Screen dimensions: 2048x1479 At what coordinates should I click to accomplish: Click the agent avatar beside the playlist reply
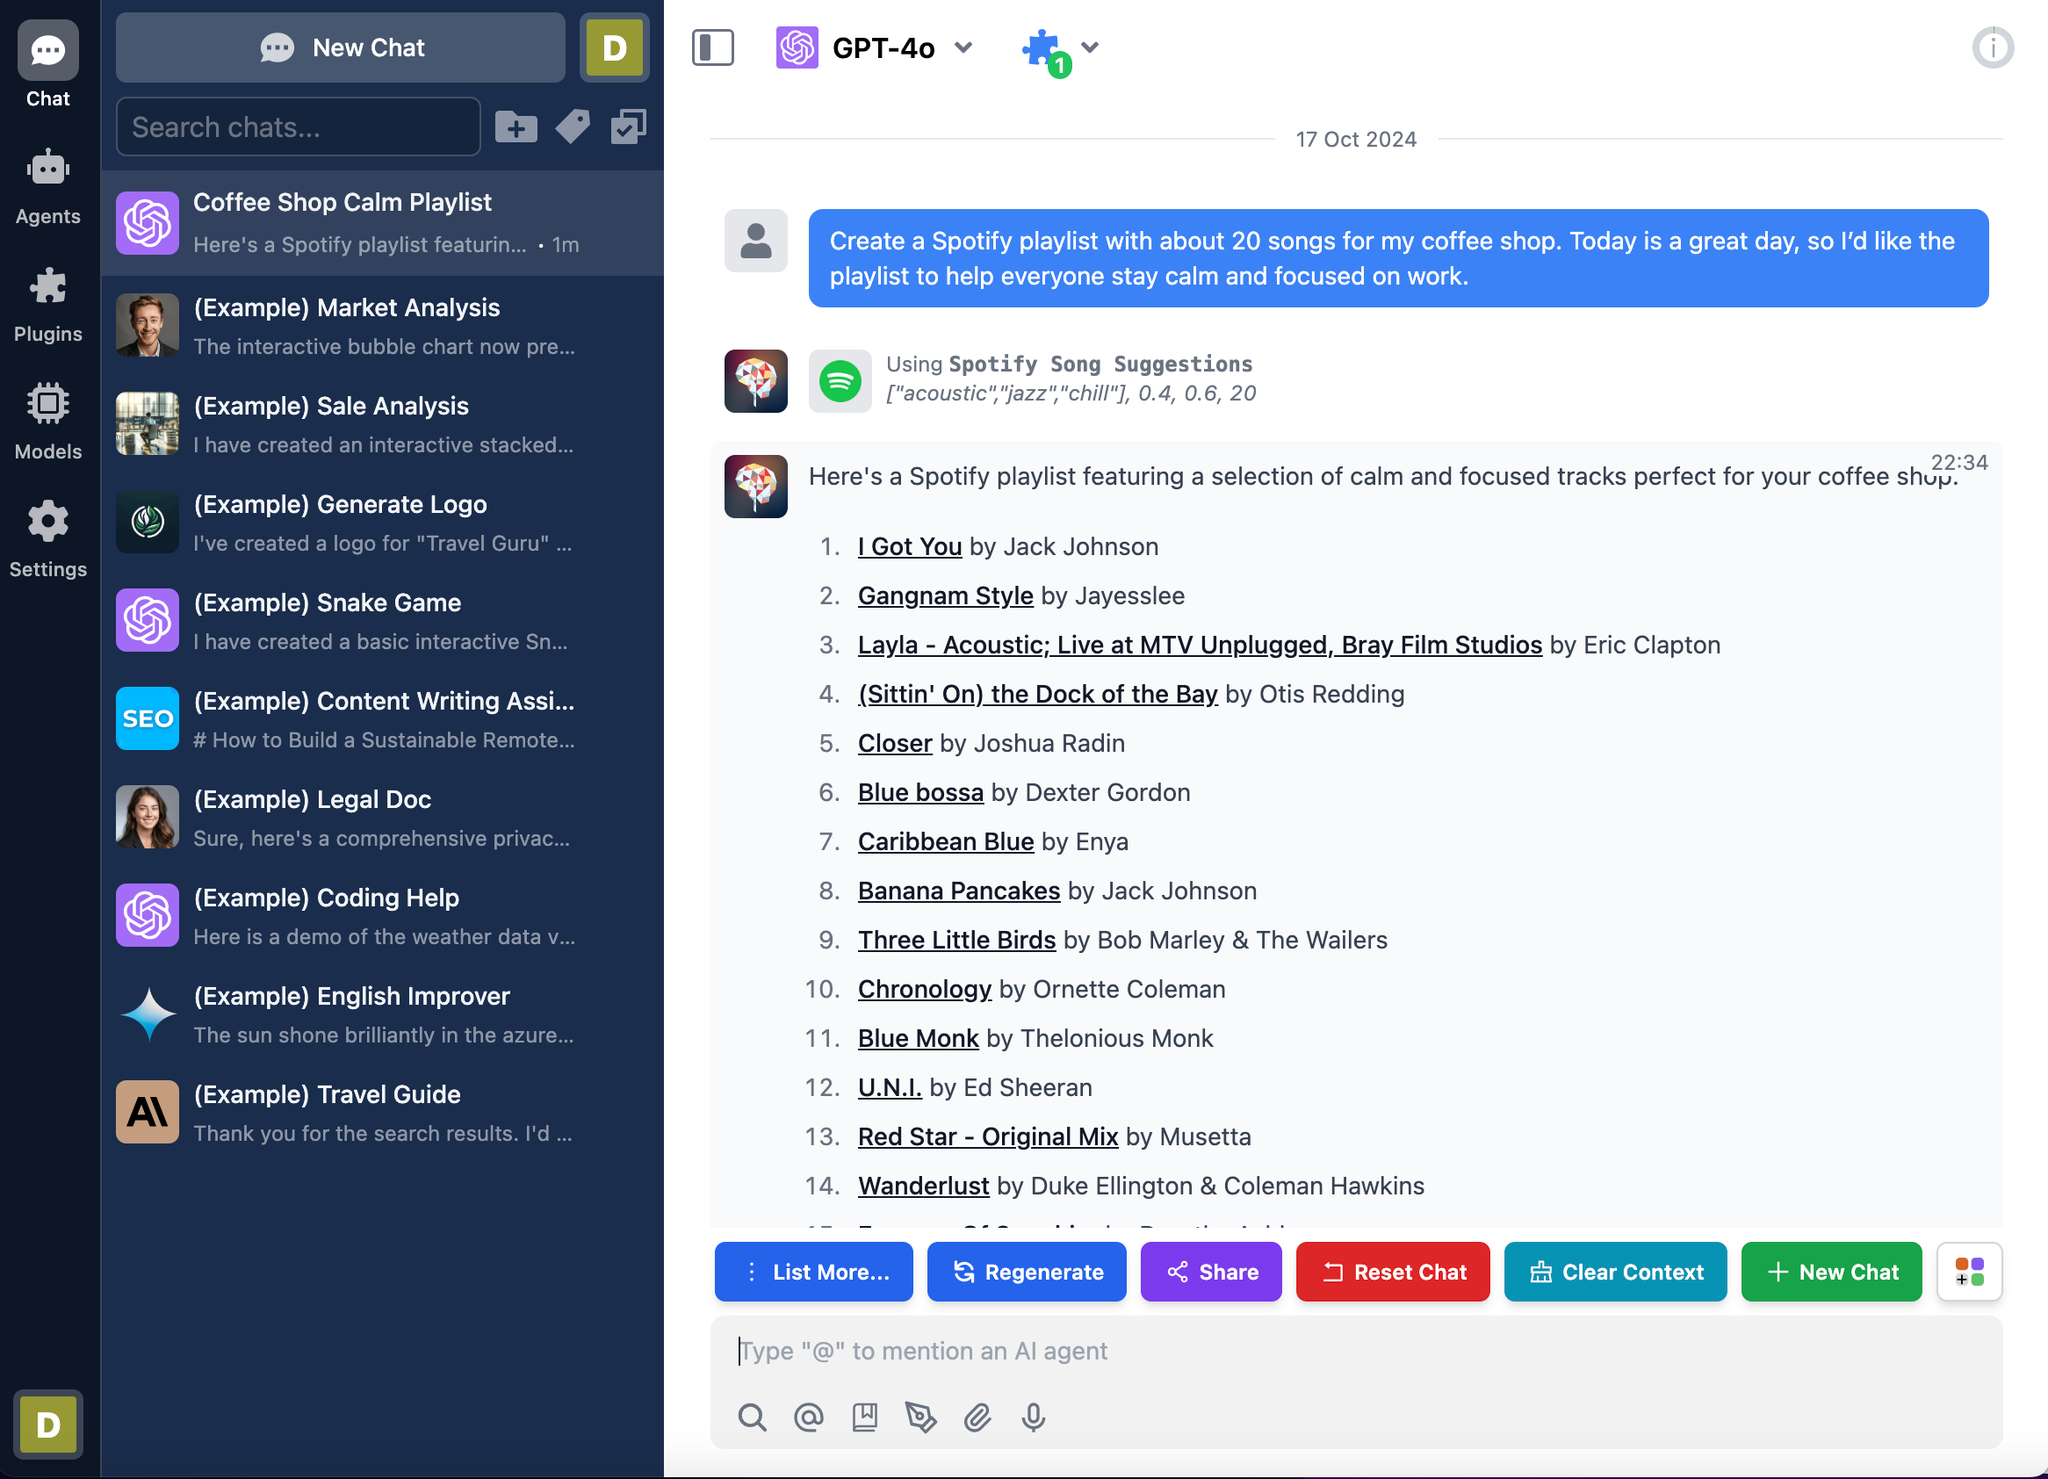pyautogui.click(x=755, y=486)
